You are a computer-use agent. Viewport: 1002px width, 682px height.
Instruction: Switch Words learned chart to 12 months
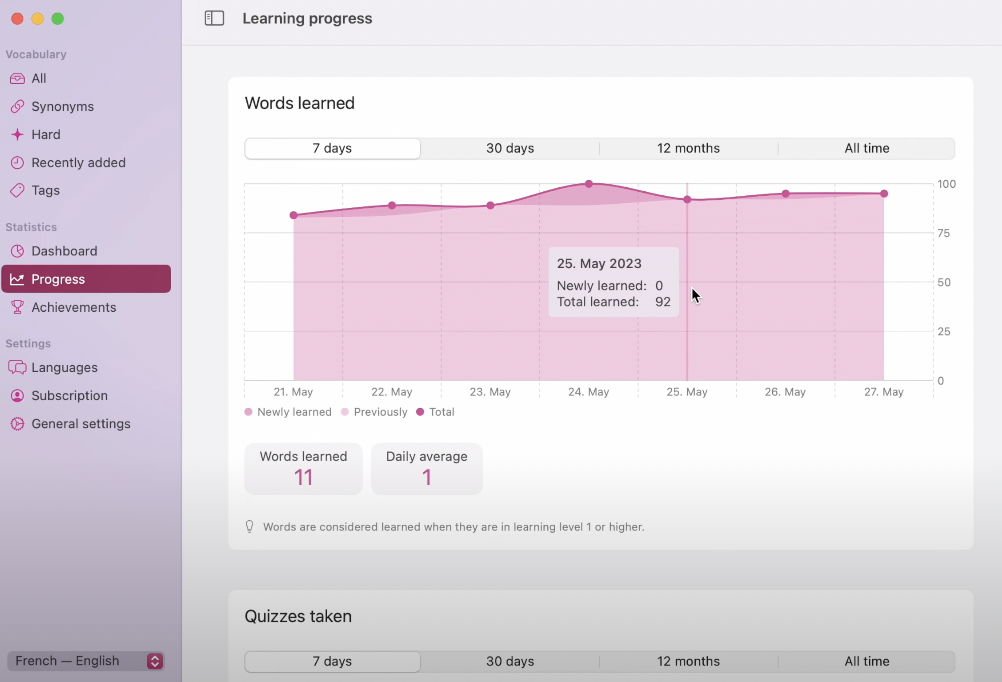coord(688,148)
